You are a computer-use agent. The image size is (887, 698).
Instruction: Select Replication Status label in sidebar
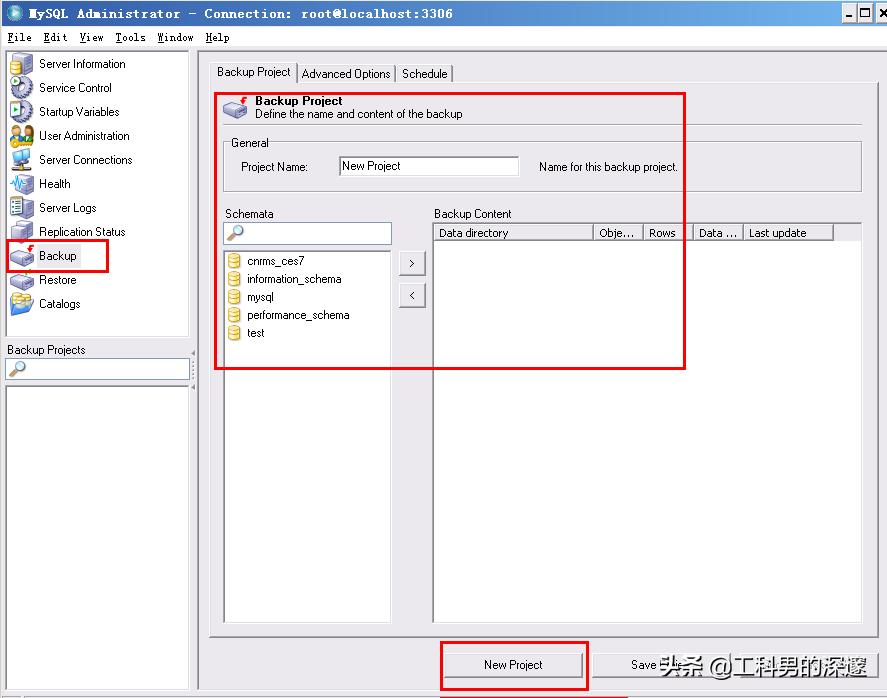(x=82, y=231)
